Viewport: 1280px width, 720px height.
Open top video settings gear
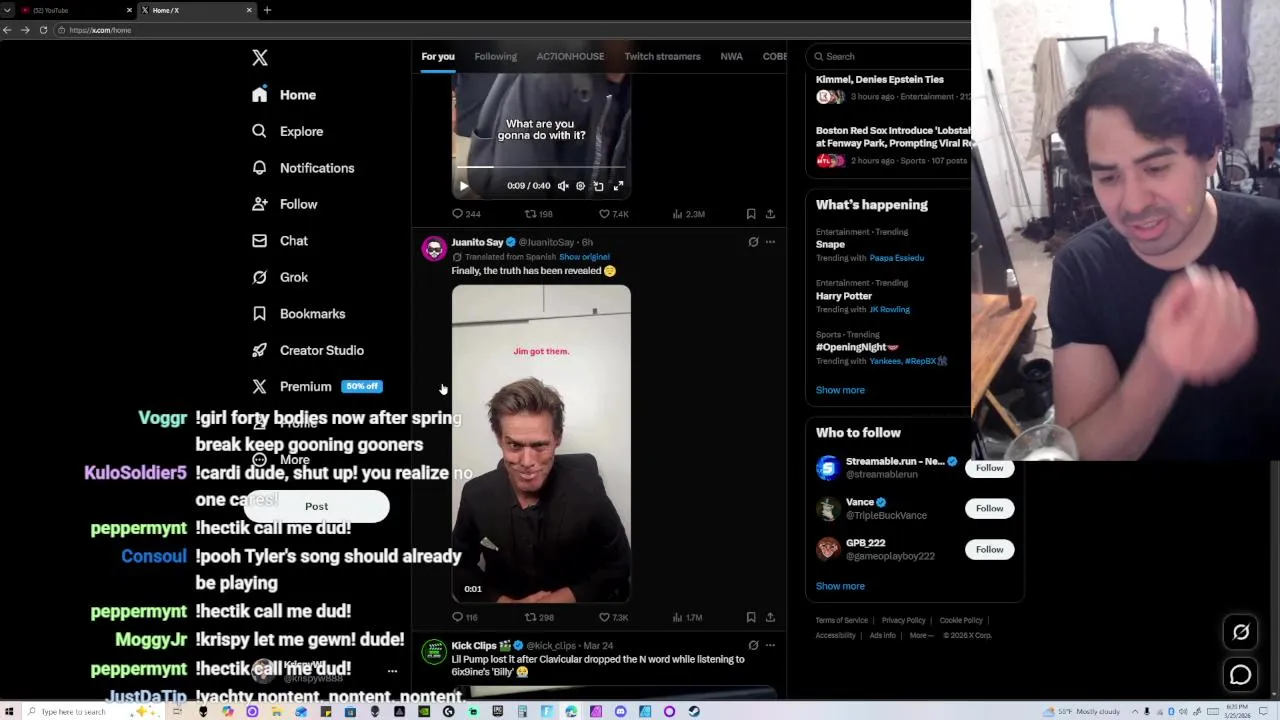580,186
